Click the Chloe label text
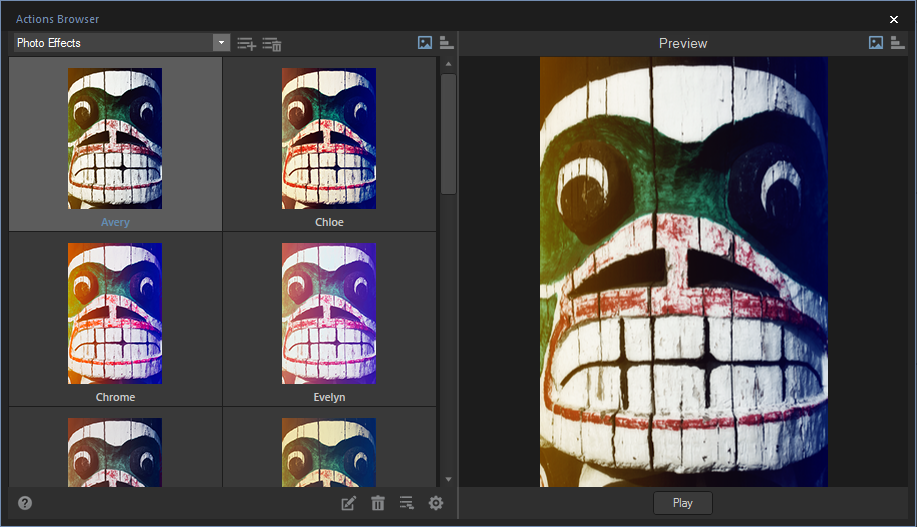 click(x=329, y=222)
